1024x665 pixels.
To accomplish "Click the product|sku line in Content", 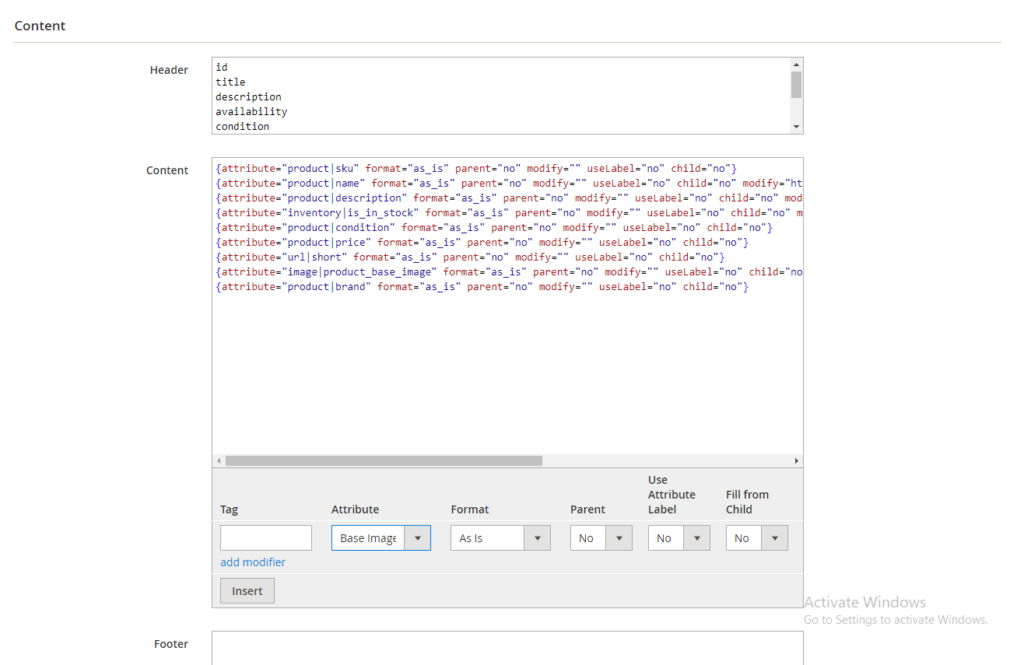I will coord(475,168).
